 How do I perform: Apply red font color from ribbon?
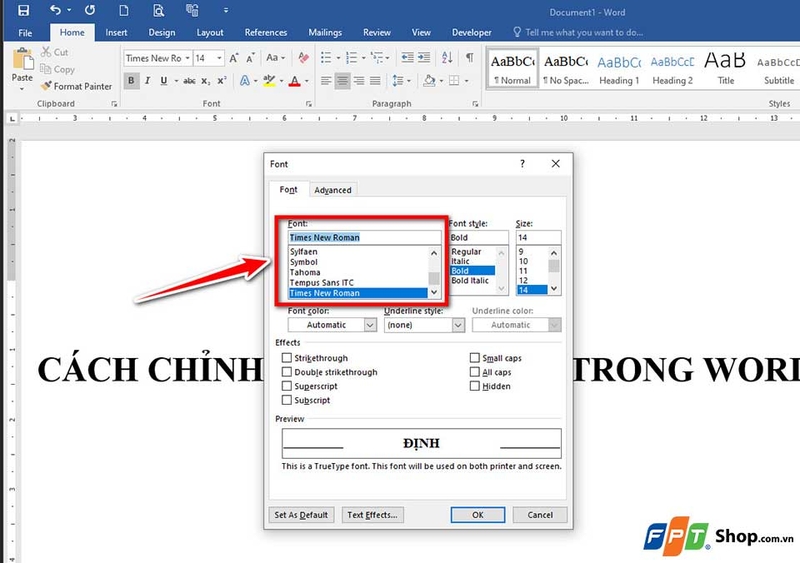tap(294, 81)
